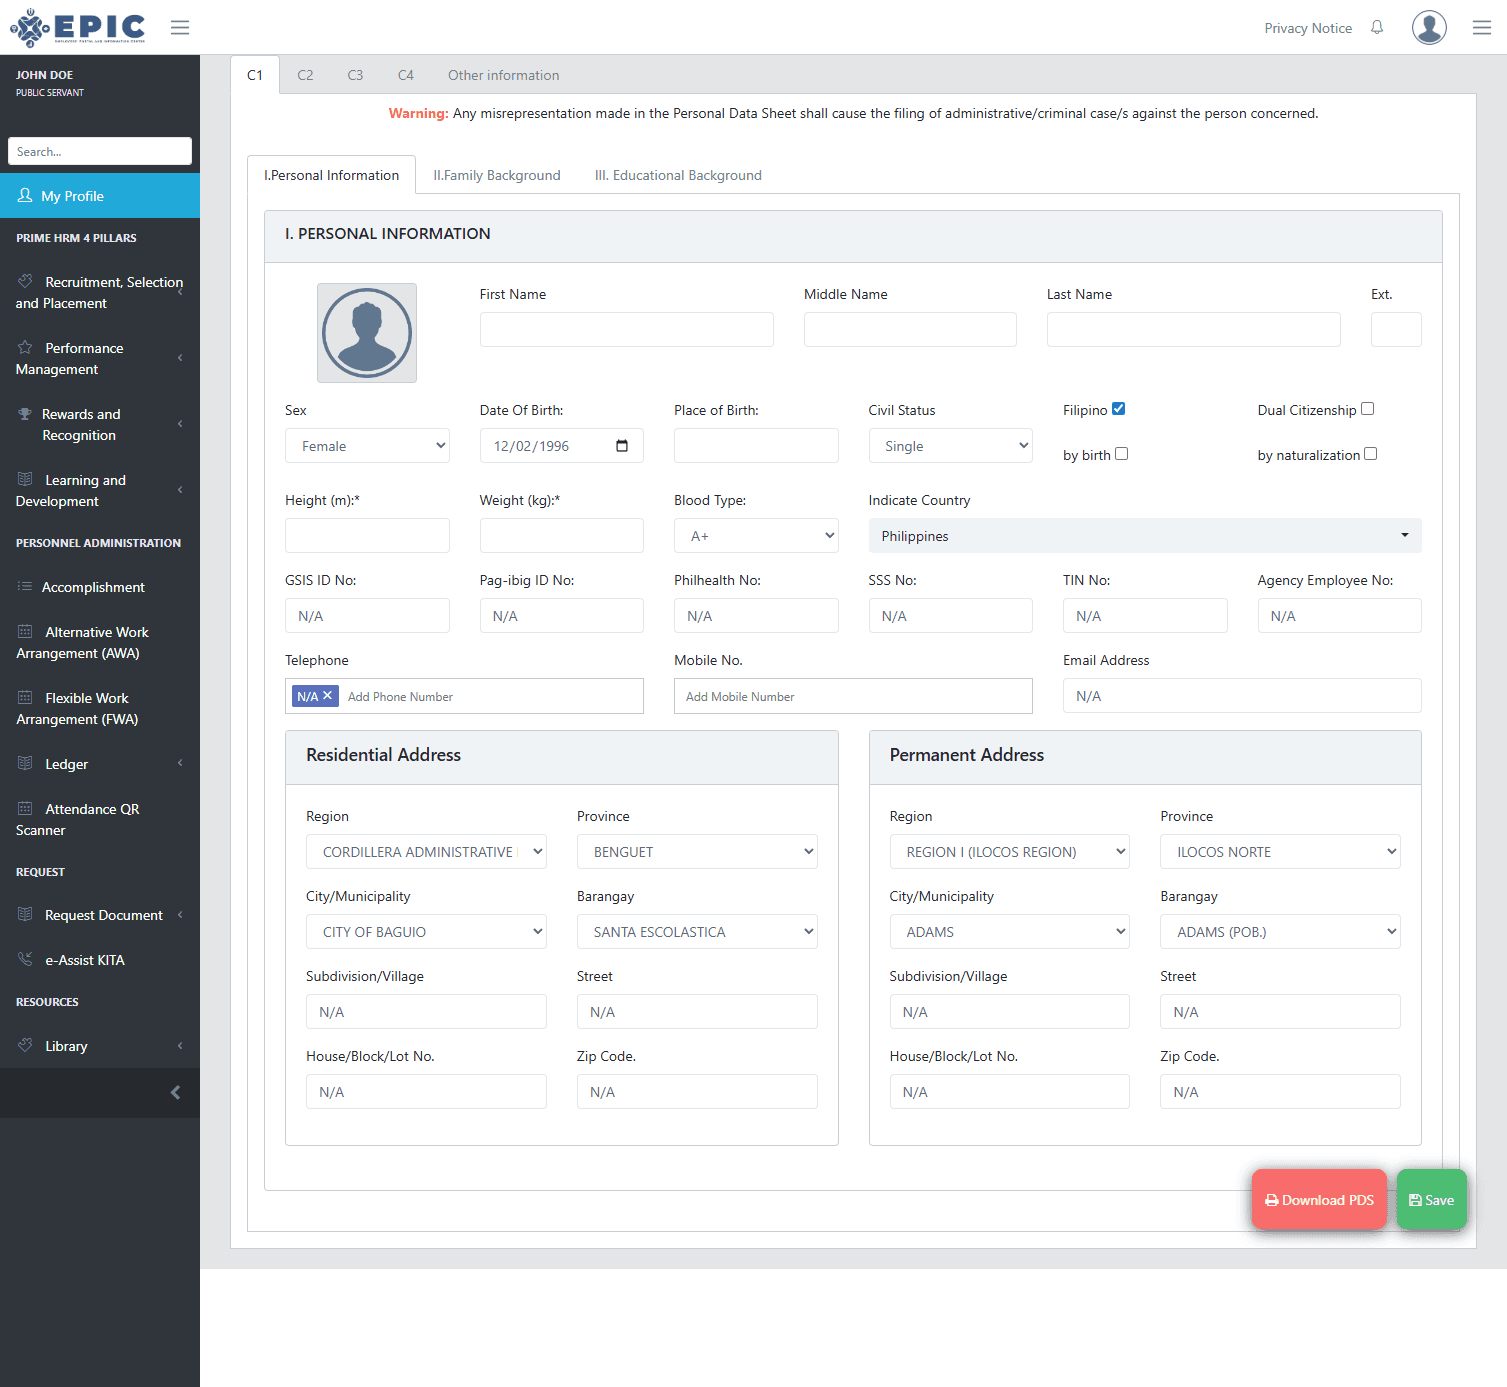Open Permanent Address Region dropdown

[x=1010, y=852]
